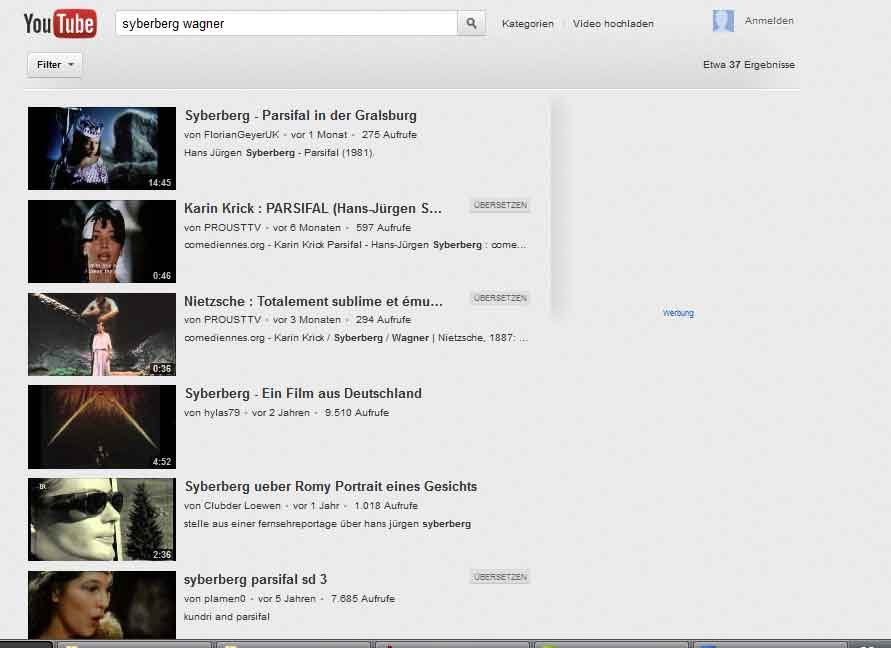The image size is (891, 648).
Task: Open the hylas79 uploader link
Action: point(221,413)
